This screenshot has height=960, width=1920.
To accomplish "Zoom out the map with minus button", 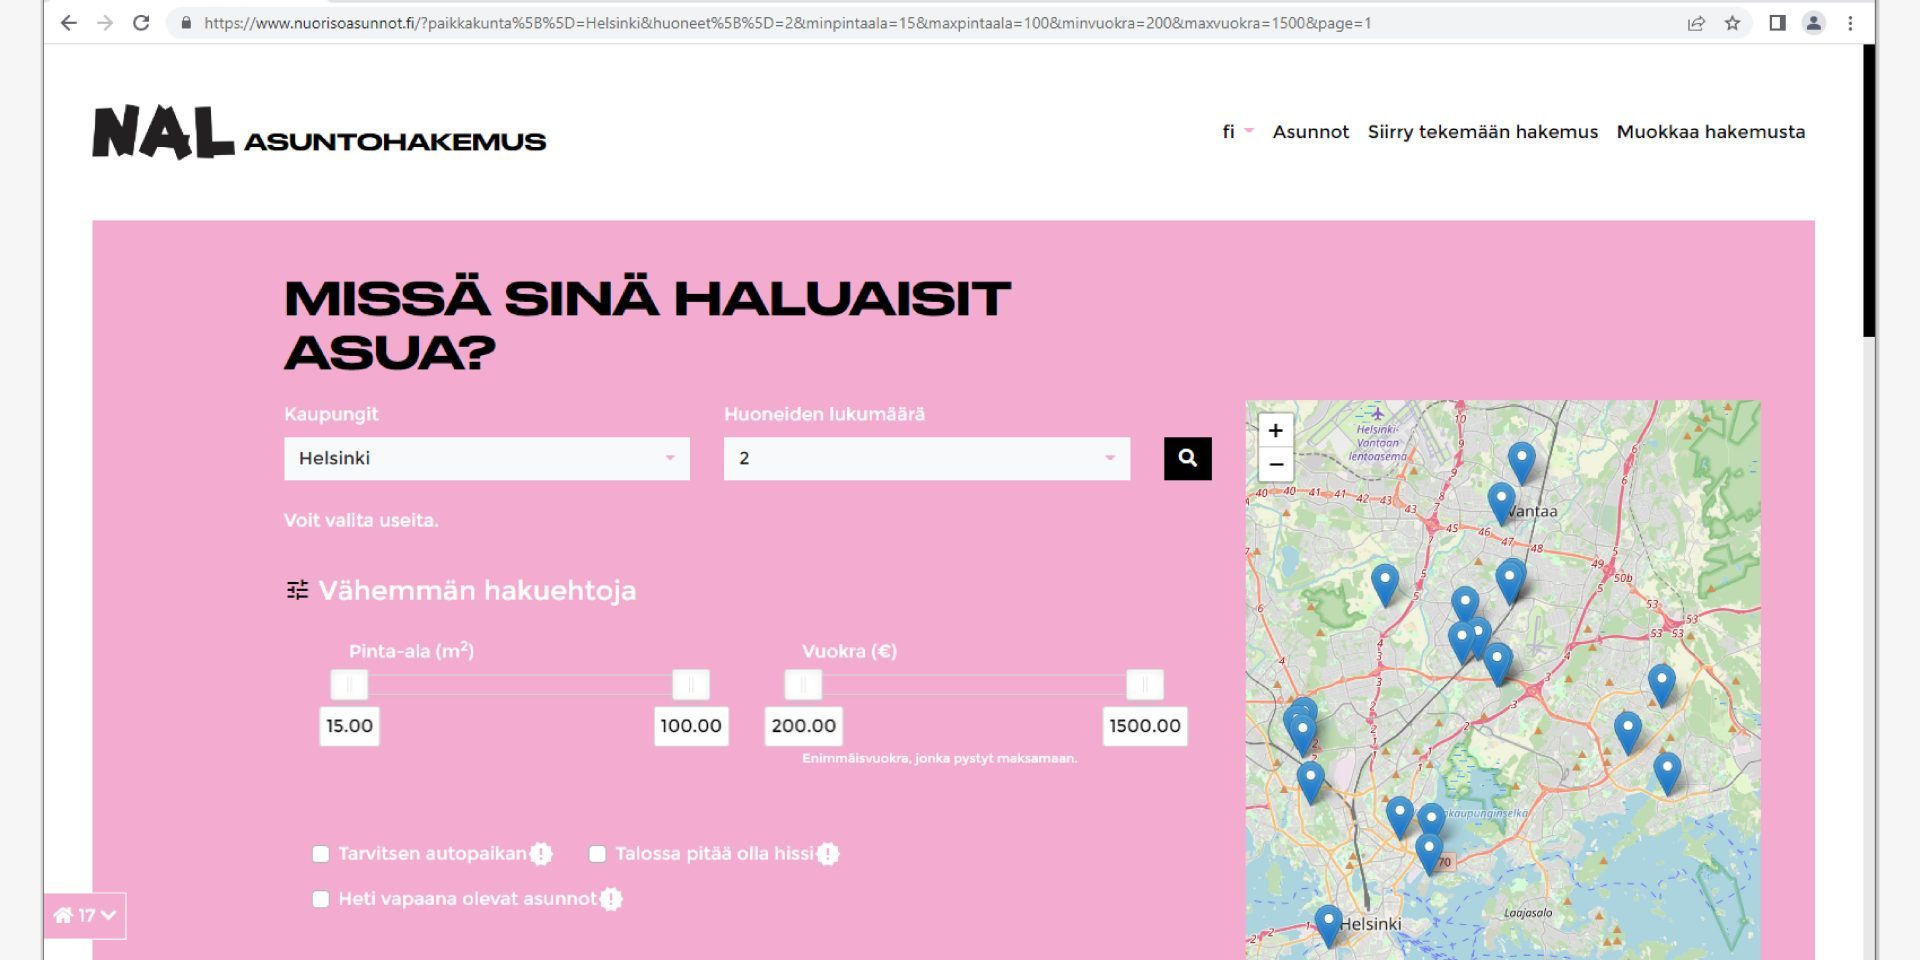I will point(1275,464).
